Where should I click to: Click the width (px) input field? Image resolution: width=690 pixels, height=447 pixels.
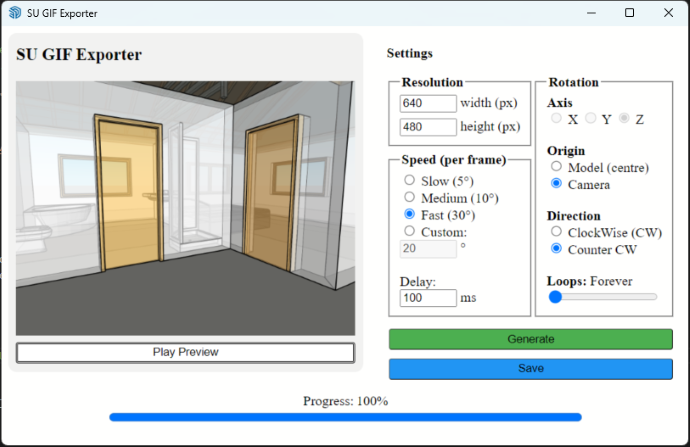pyautogui.click(x=428, y=103)
